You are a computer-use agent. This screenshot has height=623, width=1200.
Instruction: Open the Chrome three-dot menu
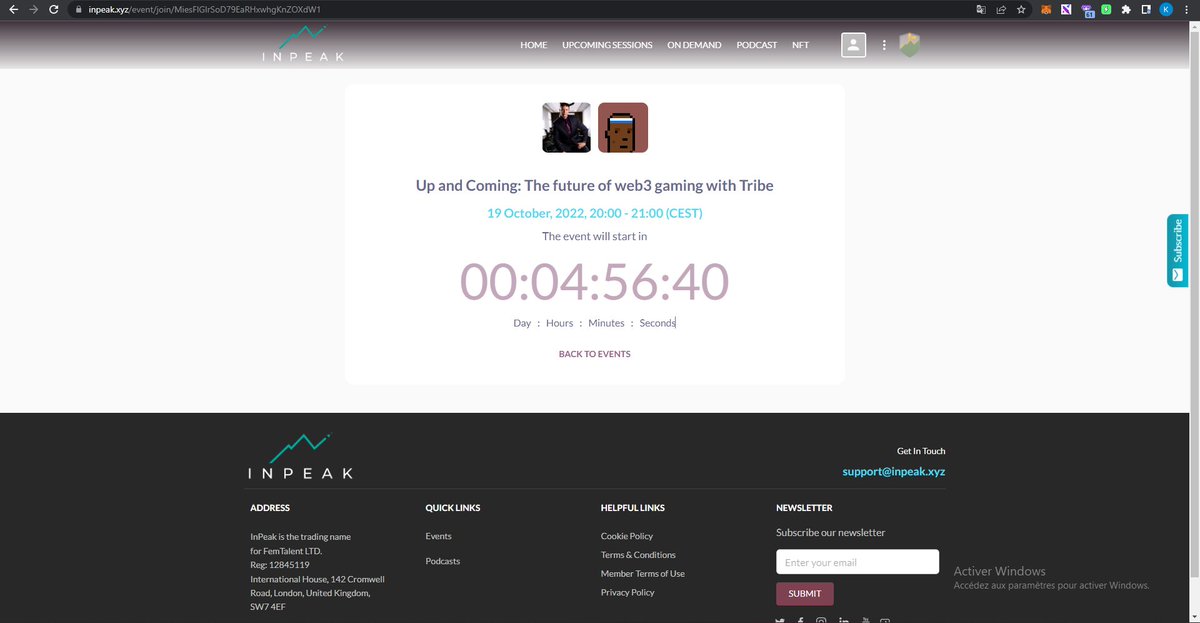coord(1187,9)
